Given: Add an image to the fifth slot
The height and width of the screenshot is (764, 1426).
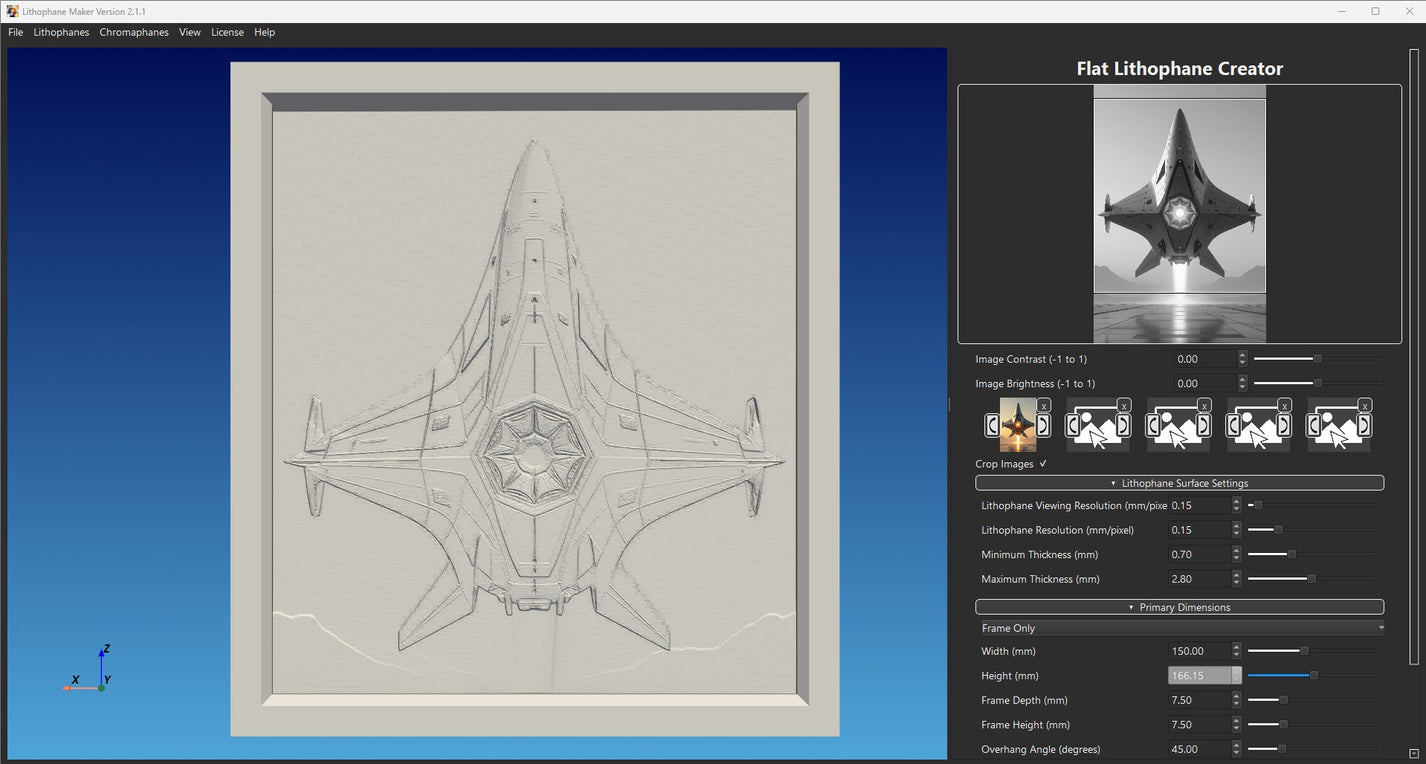Looking at the screenshot, I should pyautogui.click(x=1338, y=428).
